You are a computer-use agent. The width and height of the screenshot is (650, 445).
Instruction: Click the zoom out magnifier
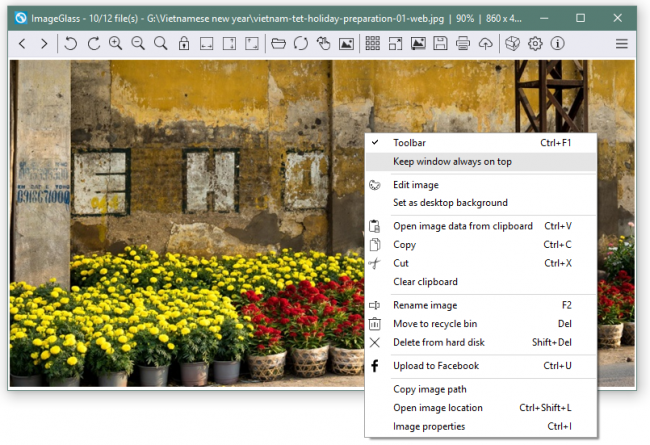[x=138, y=43]
